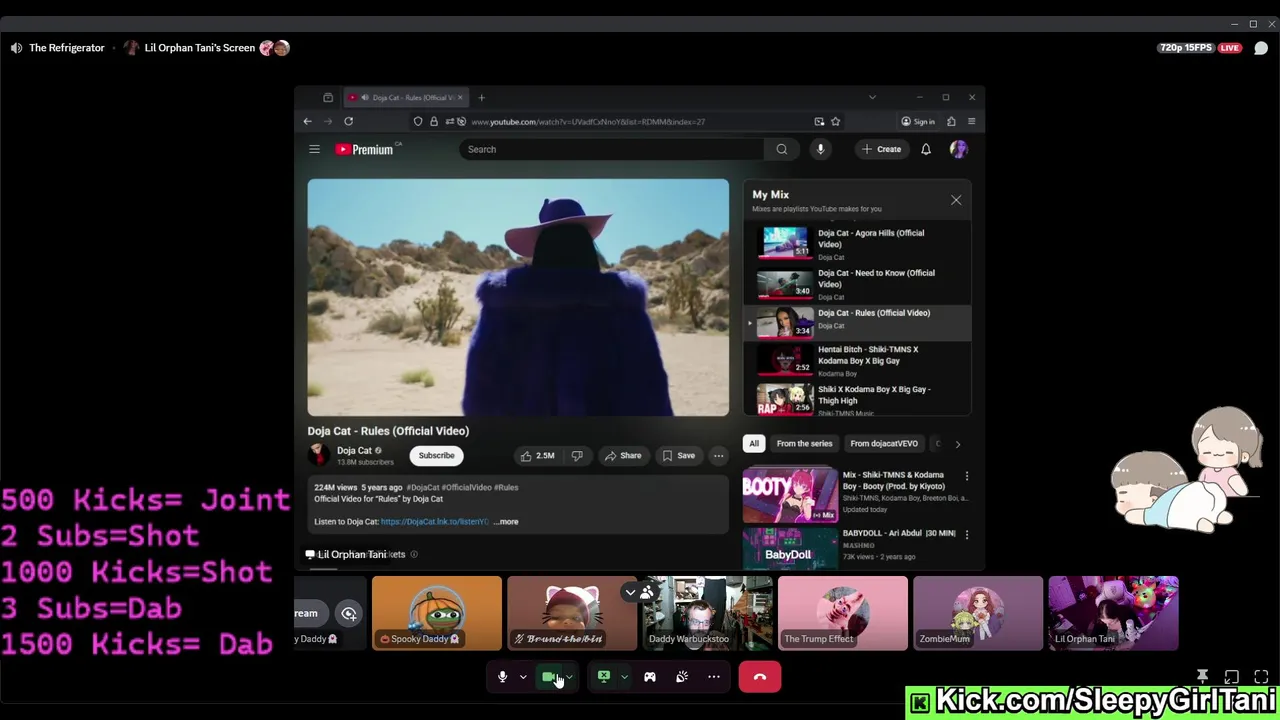Open the soundboard from call controls
Viewport: 1280px width, 720px height.
pos(682,677)
